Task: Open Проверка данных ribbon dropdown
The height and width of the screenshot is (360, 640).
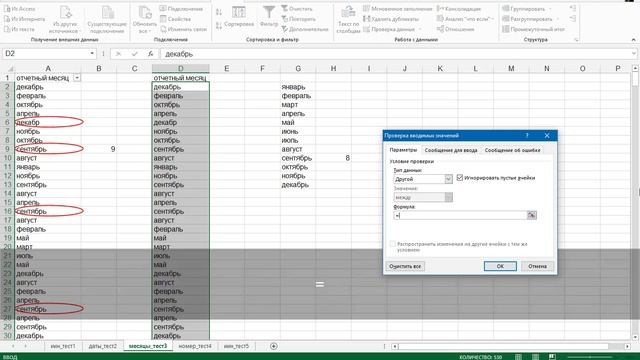Action: (420, 29)
